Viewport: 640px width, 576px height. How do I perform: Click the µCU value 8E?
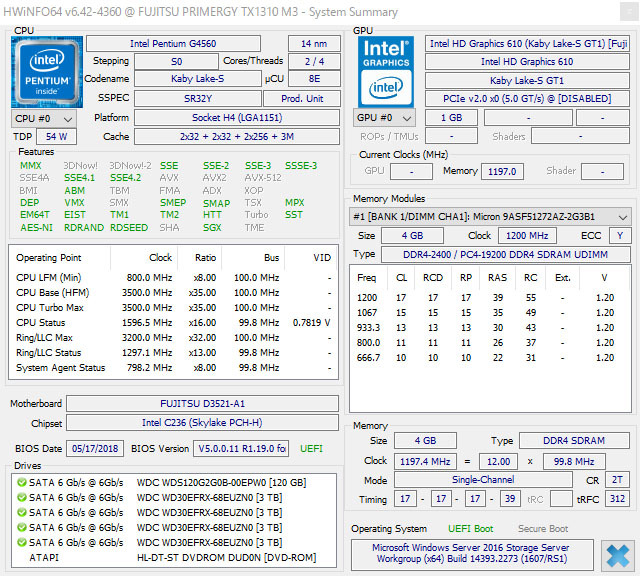coord(314,79)
